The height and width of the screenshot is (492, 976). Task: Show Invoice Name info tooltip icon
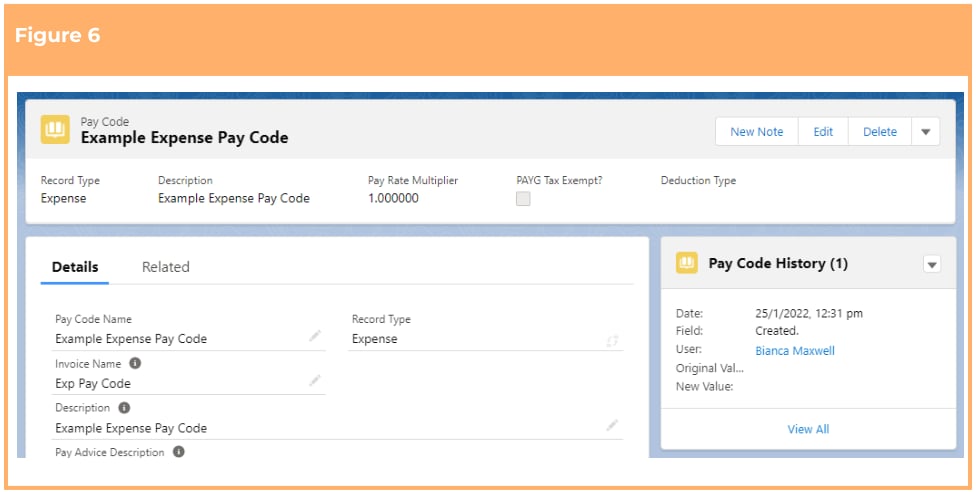pos(135,363)
